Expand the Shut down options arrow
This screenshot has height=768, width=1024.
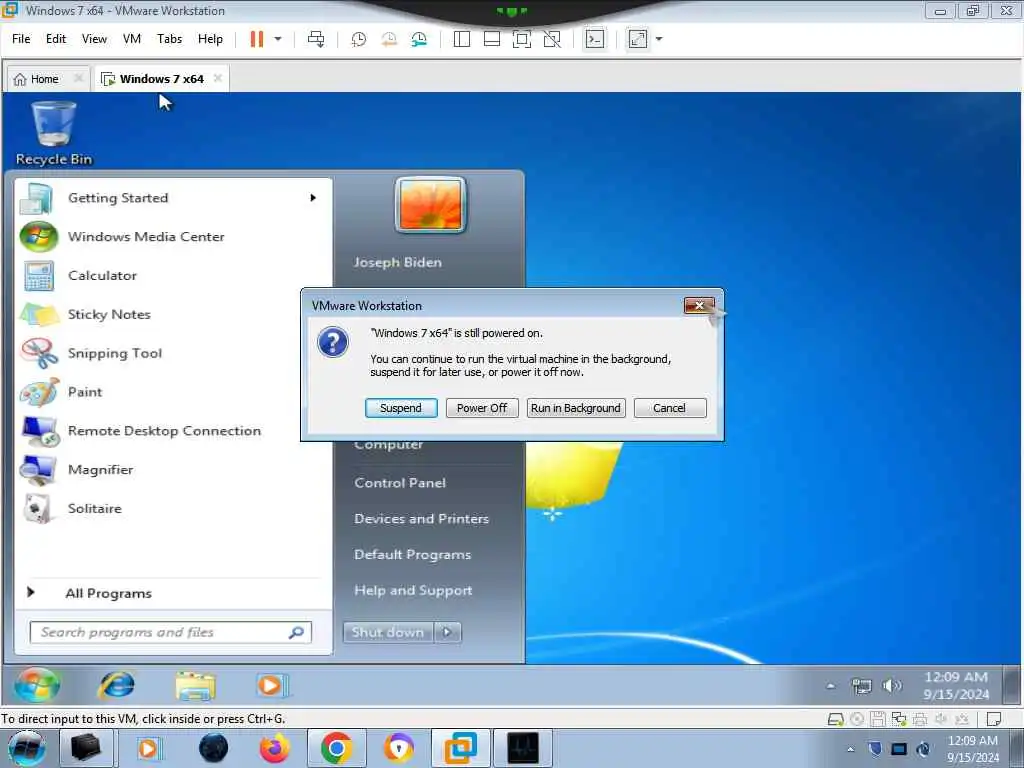click(x=447, y=632)
